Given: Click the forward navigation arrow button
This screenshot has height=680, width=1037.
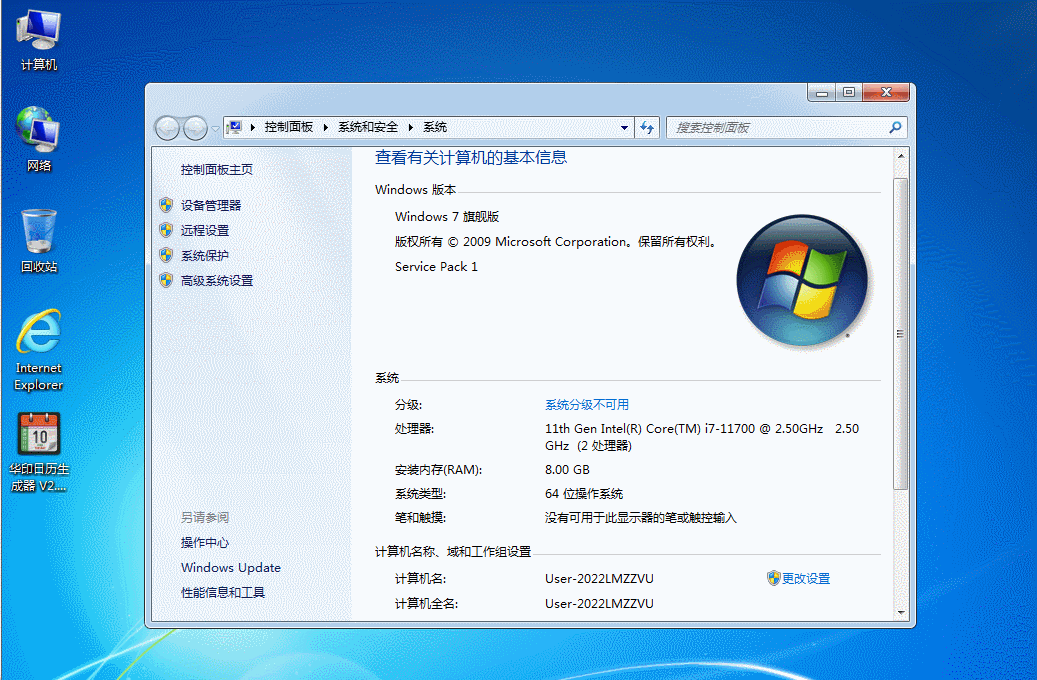Looking at the screenshot, I should pos(195,128).
